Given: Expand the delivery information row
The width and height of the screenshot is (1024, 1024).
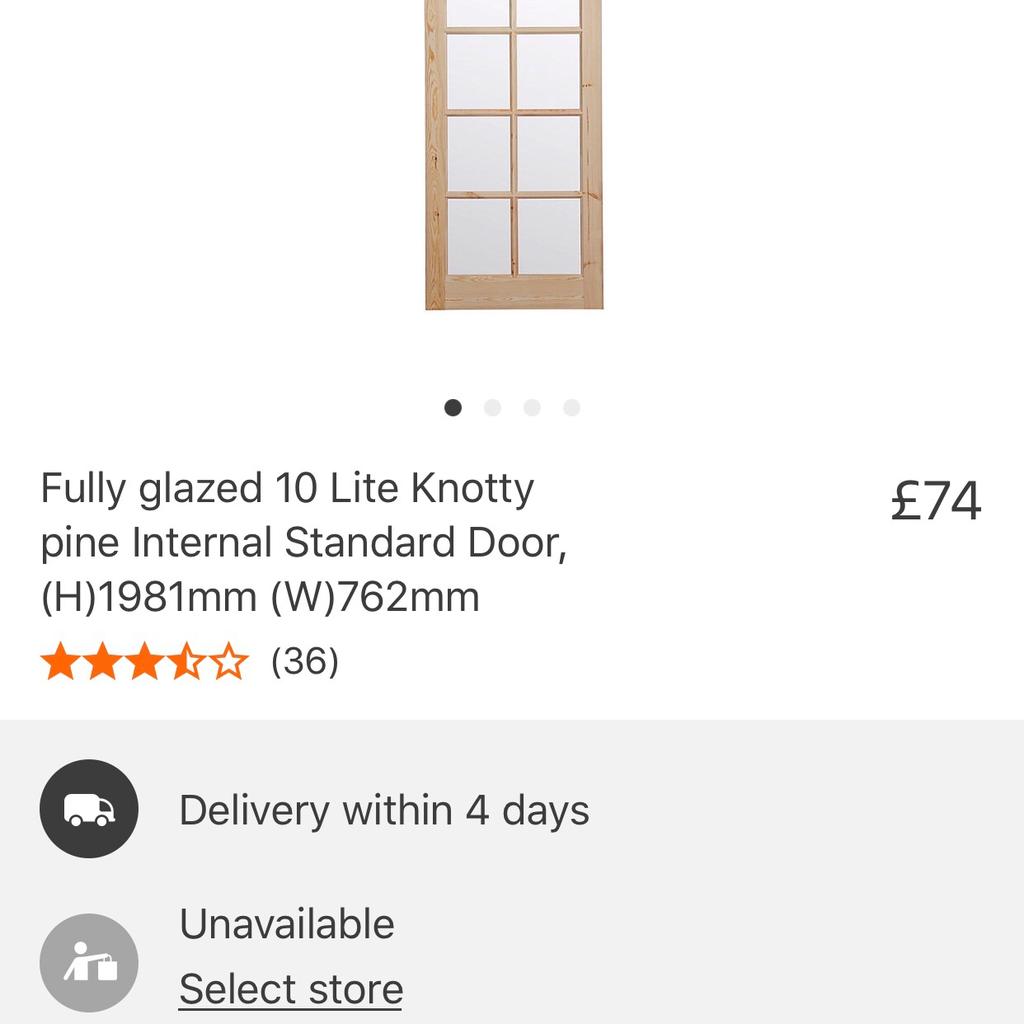Looking at the screenshot, I should pyautogui.click(x=384, y=810).
